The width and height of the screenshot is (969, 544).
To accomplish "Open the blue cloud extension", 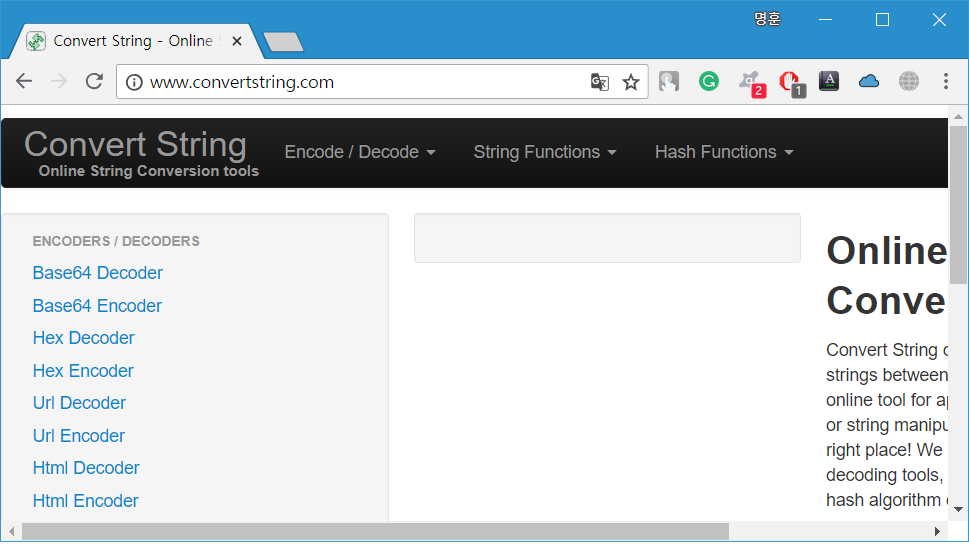I will pos(869,81).
